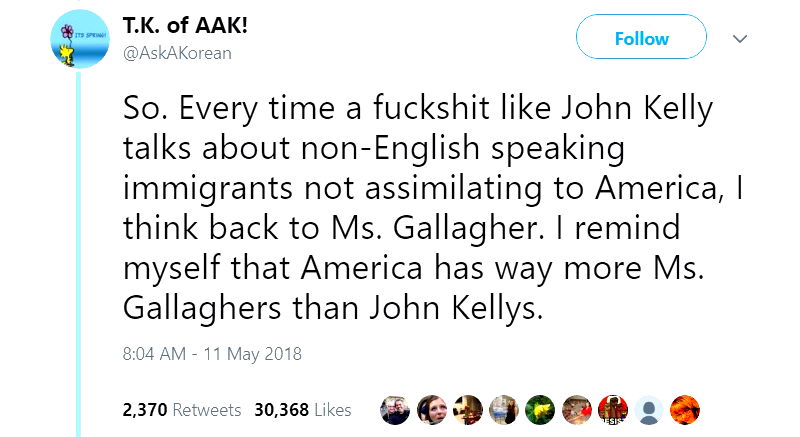Open the default gray silhouette liker avatar
800x437 pixels.
(x=648, y=409)
